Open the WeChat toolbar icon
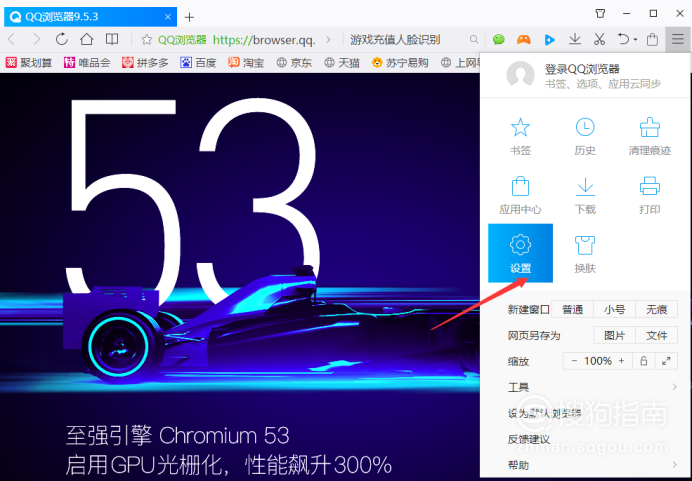Screen dimensions: 692x481 [499, 40]
